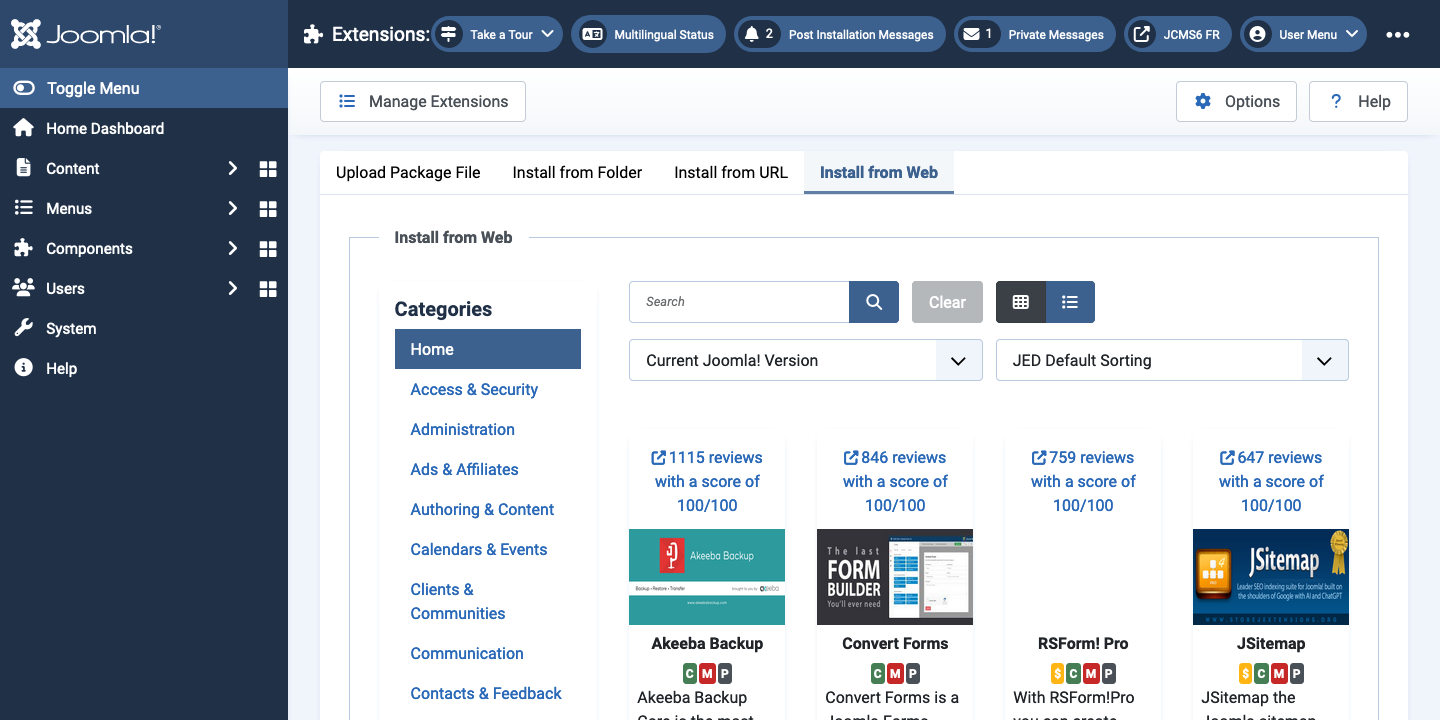Select the Home category
Image resolution: width=1440 pixels, height=720 pixels.
coord(488,349)
